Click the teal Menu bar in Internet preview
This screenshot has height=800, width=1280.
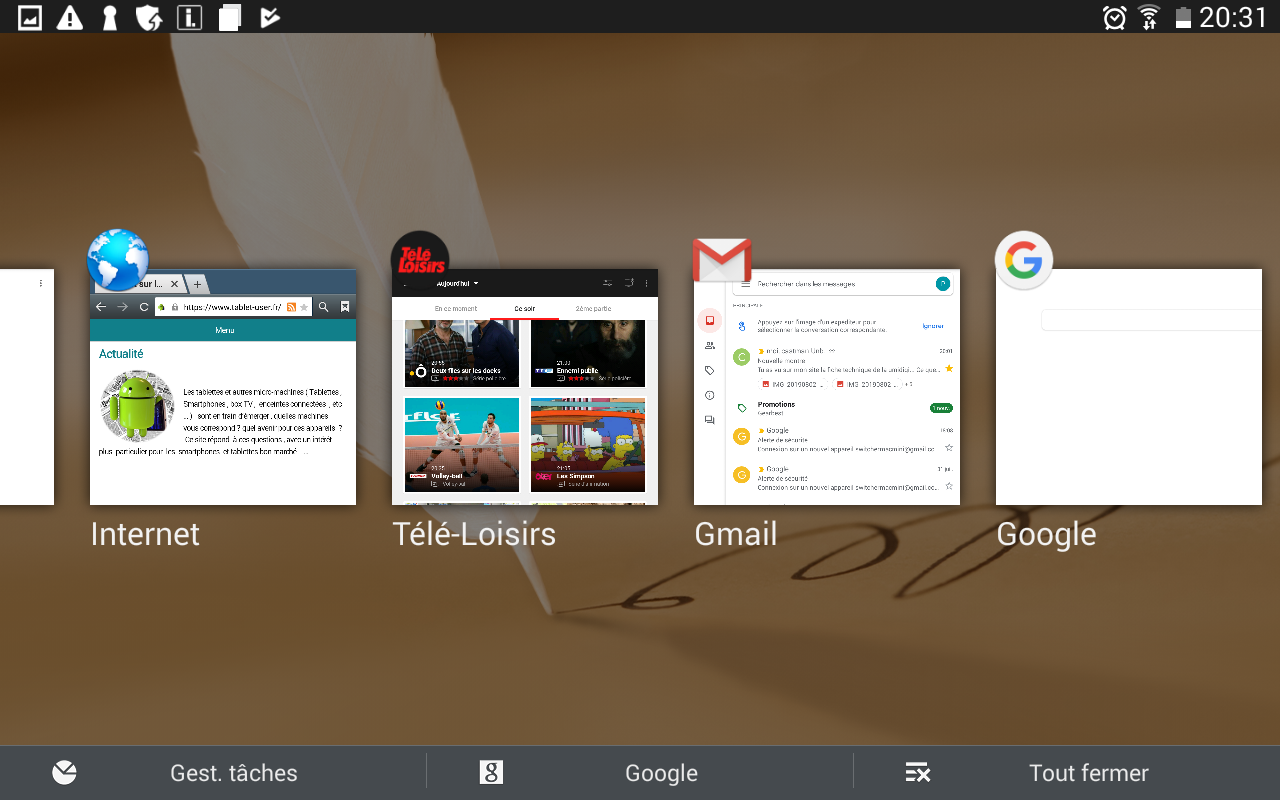[x=223, y=330]
